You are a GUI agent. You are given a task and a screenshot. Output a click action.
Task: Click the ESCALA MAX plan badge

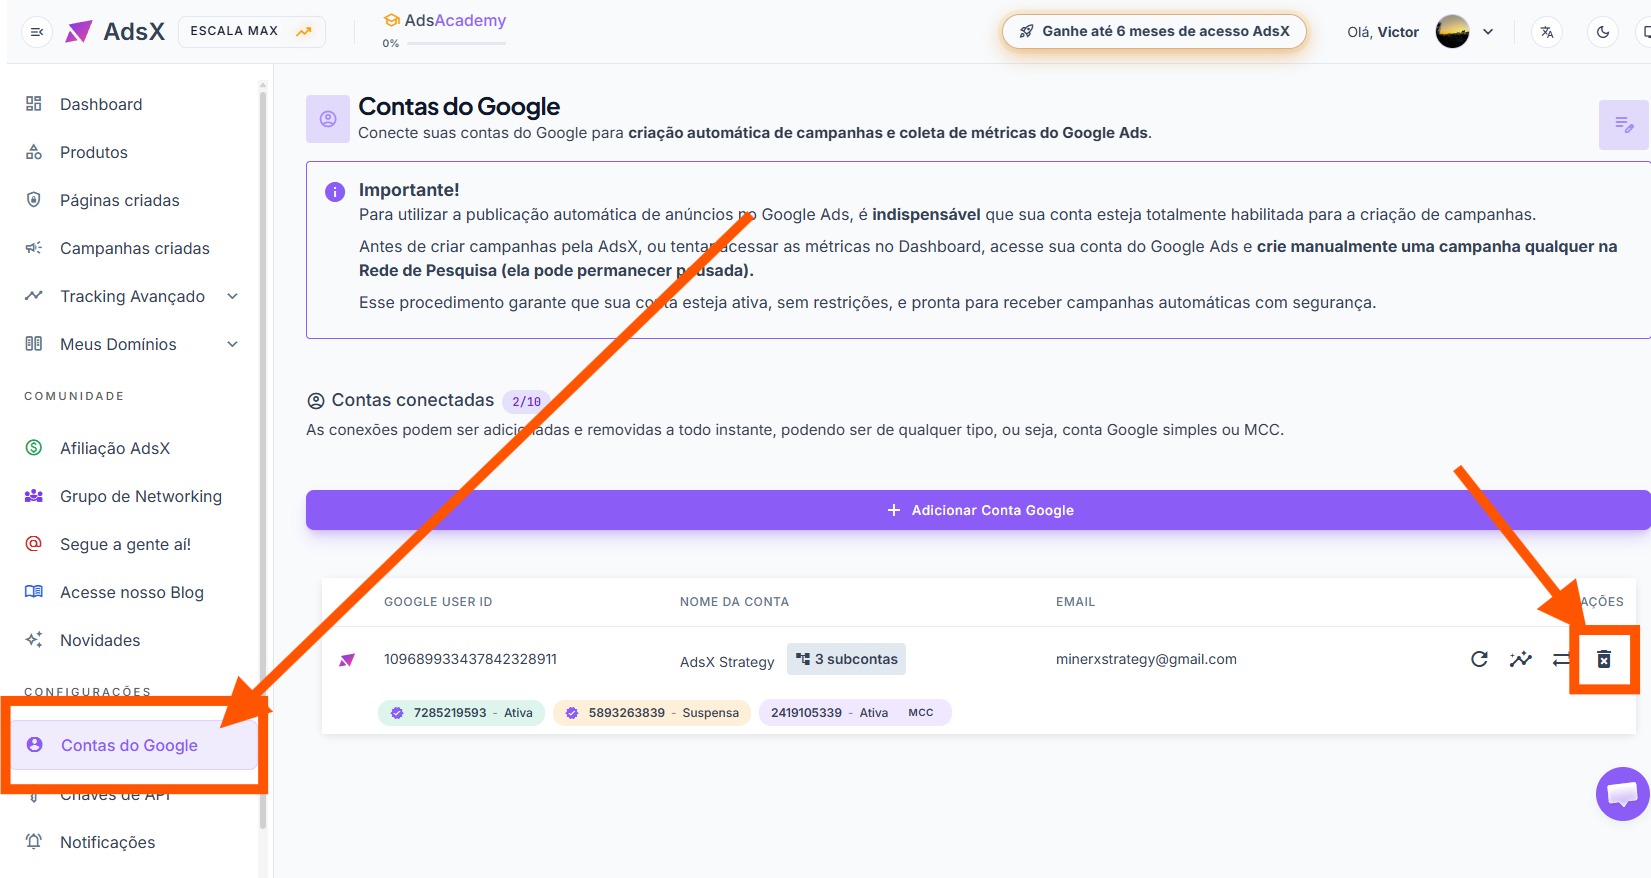click(252, 31)
